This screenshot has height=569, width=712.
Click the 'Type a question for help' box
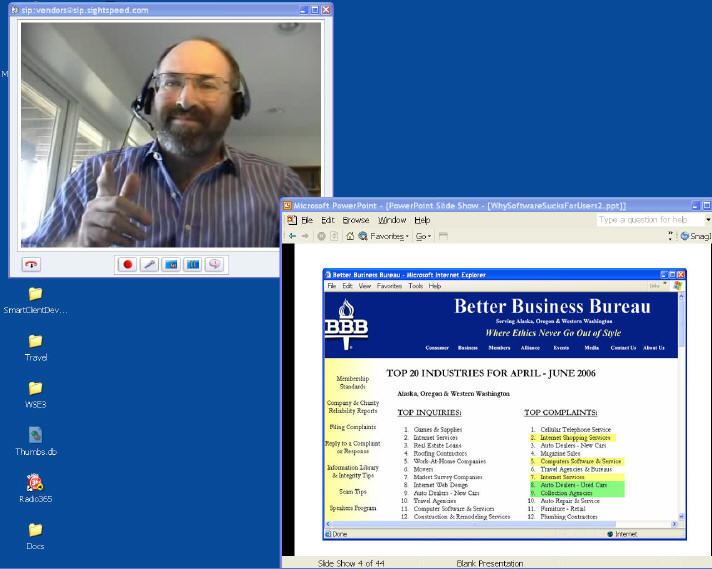click(x=649, y=220)
